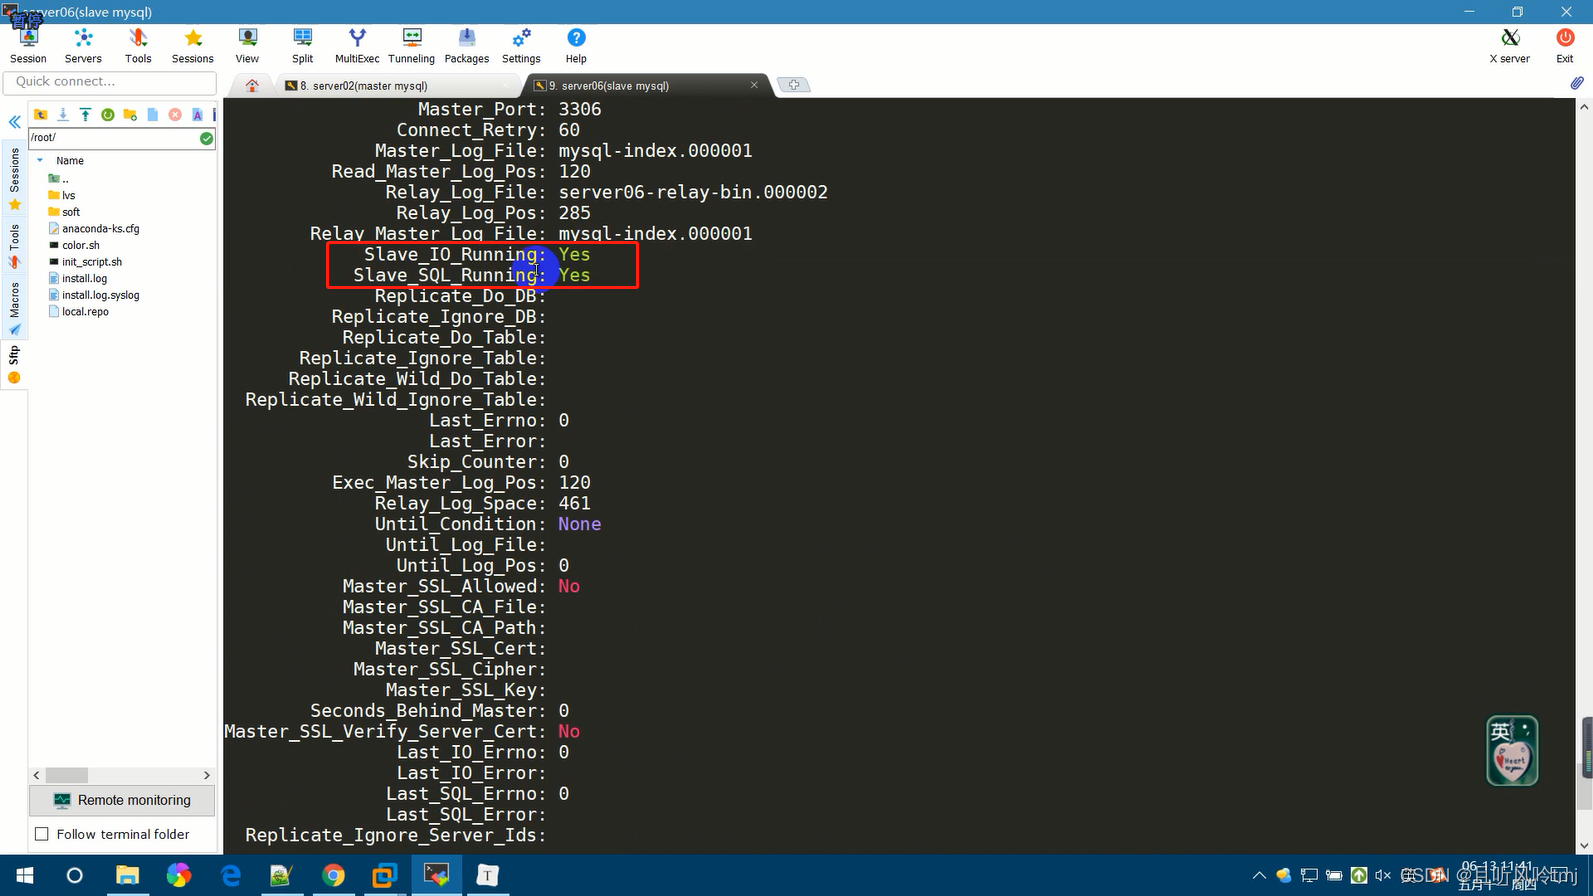Open the Sessions star button

(x=193, y=46)
